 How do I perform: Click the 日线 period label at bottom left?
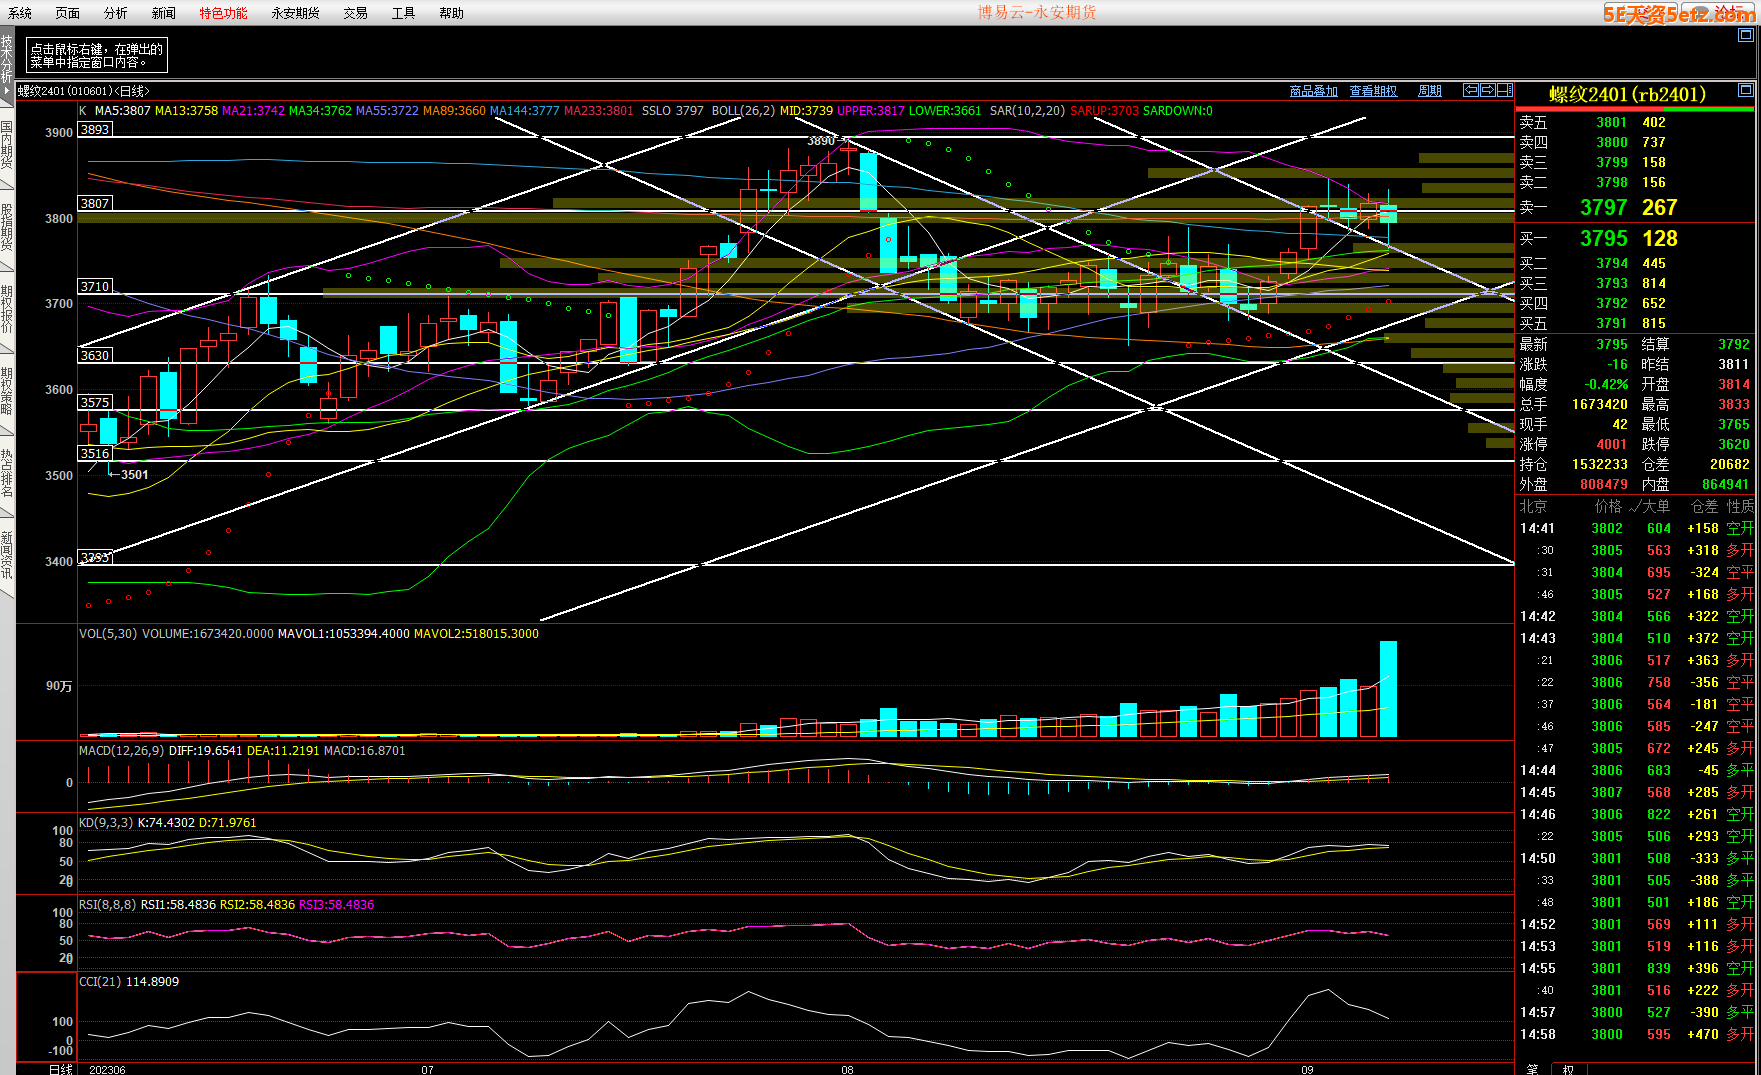click(62, 1069)
